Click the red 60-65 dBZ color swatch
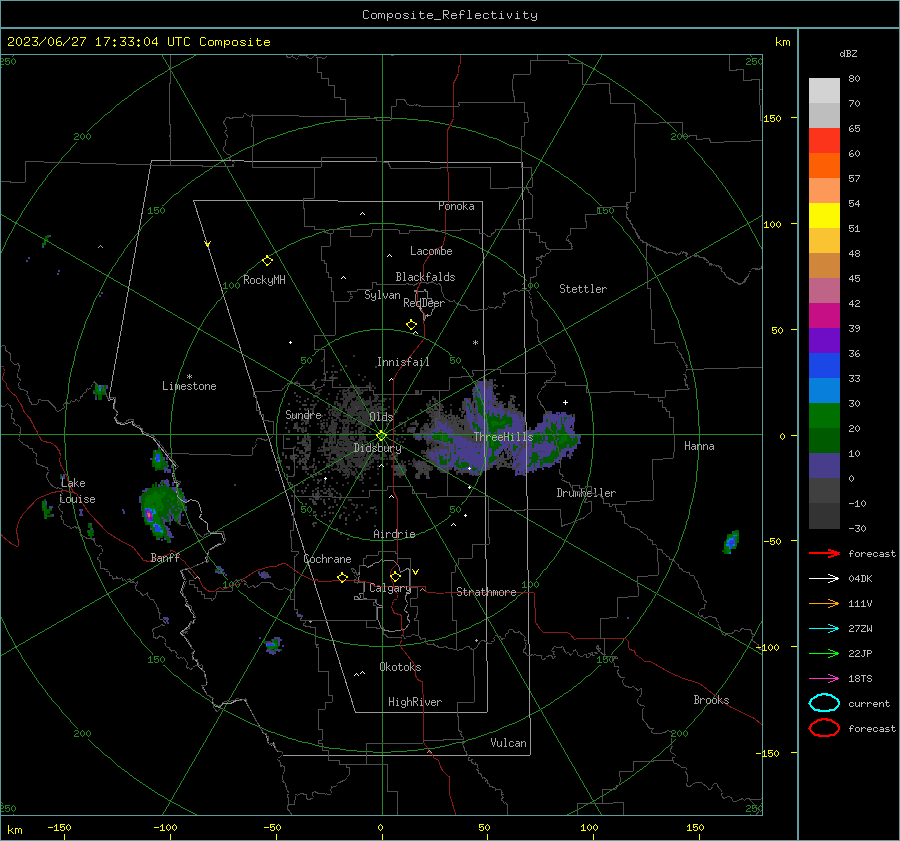The image size is (900, 841). (x=824, y=141)
